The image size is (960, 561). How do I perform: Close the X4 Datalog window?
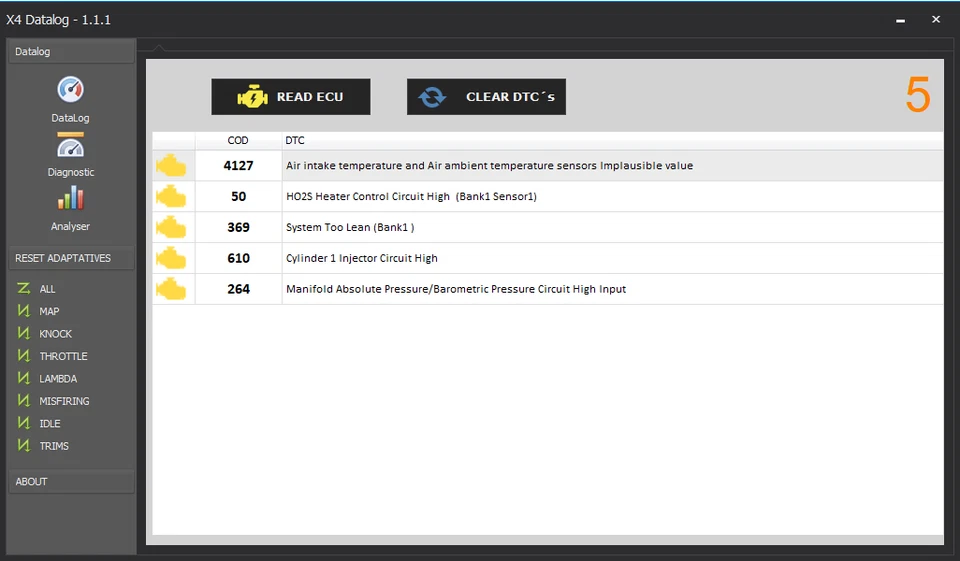tap(936, 20)
